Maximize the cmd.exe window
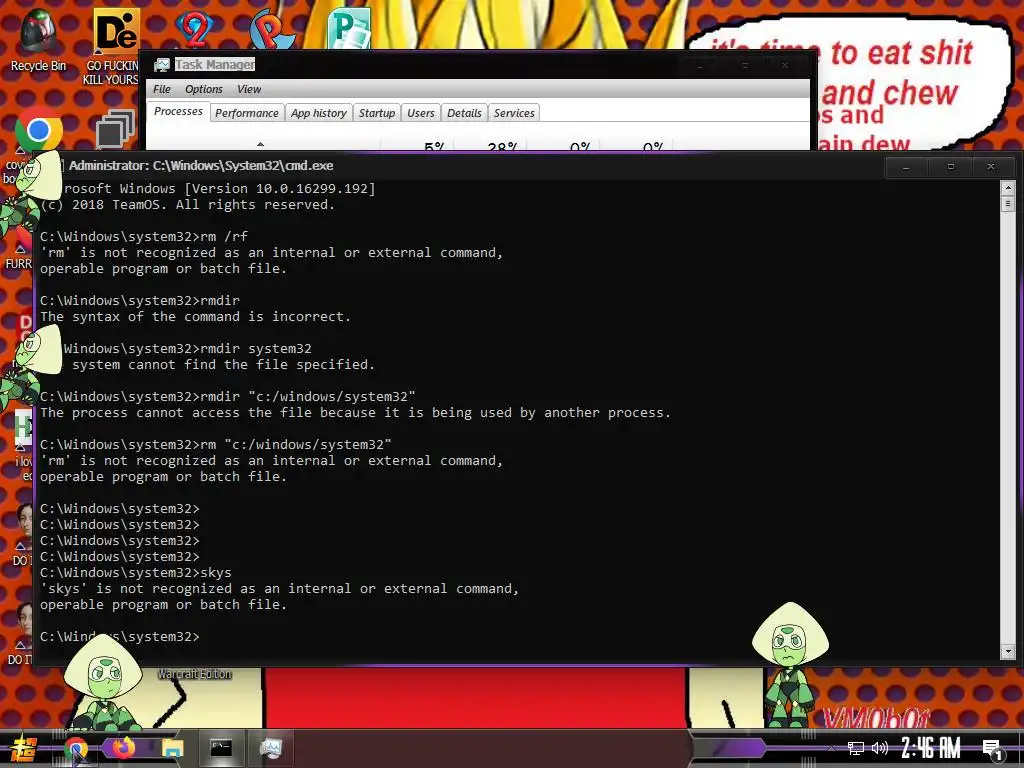This screenshot has width=1024, height=768. click(950, 167)
